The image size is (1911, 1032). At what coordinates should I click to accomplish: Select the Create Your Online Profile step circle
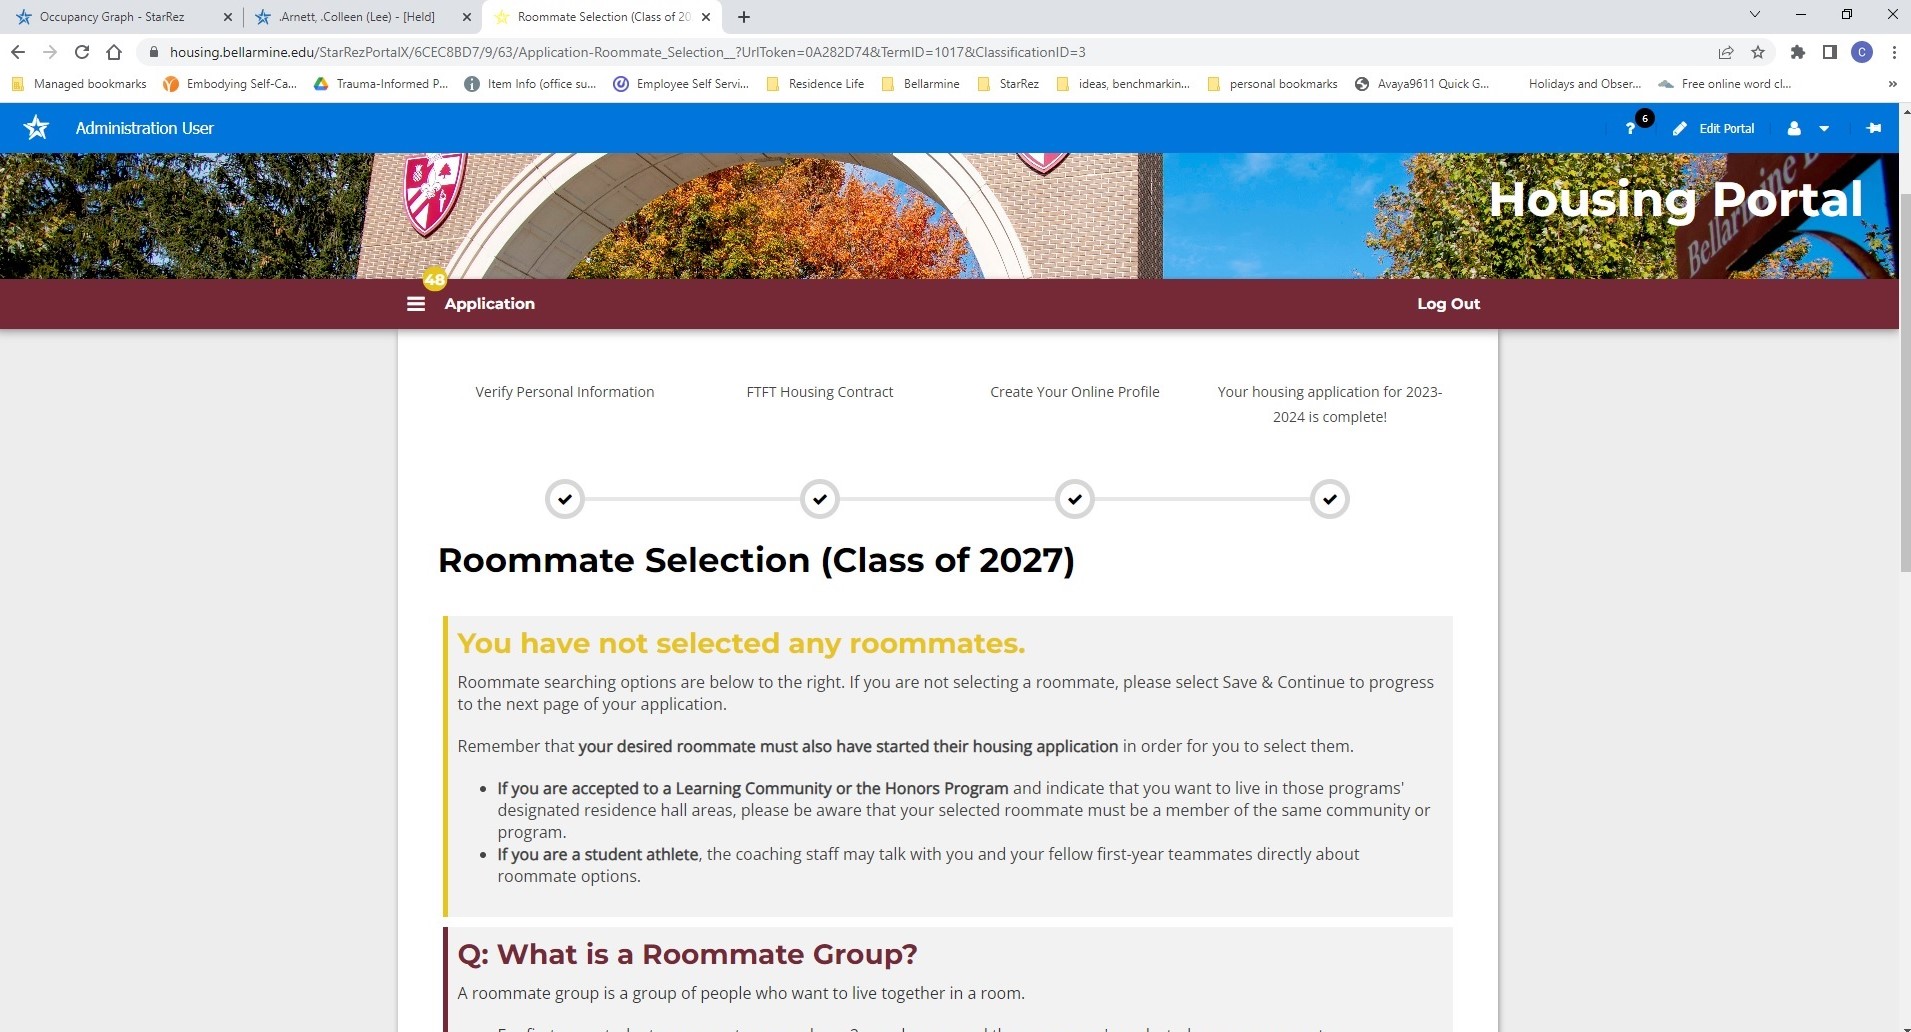coord(1074,498)
